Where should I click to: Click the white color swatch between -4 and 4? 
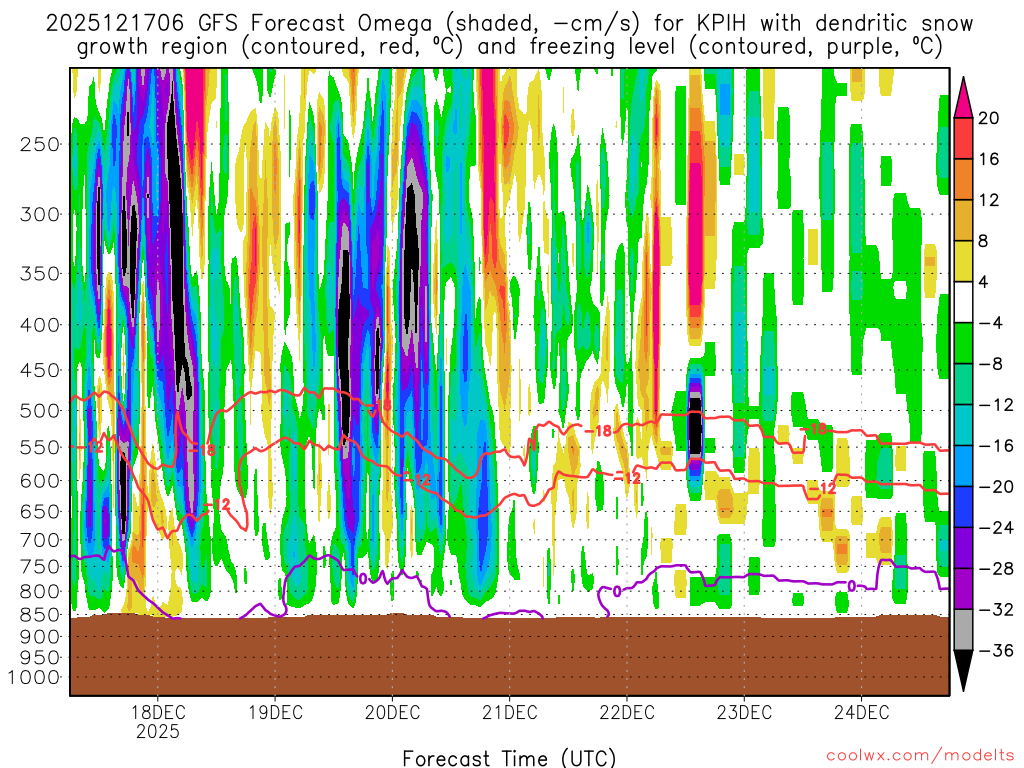[x=963, y=302]
